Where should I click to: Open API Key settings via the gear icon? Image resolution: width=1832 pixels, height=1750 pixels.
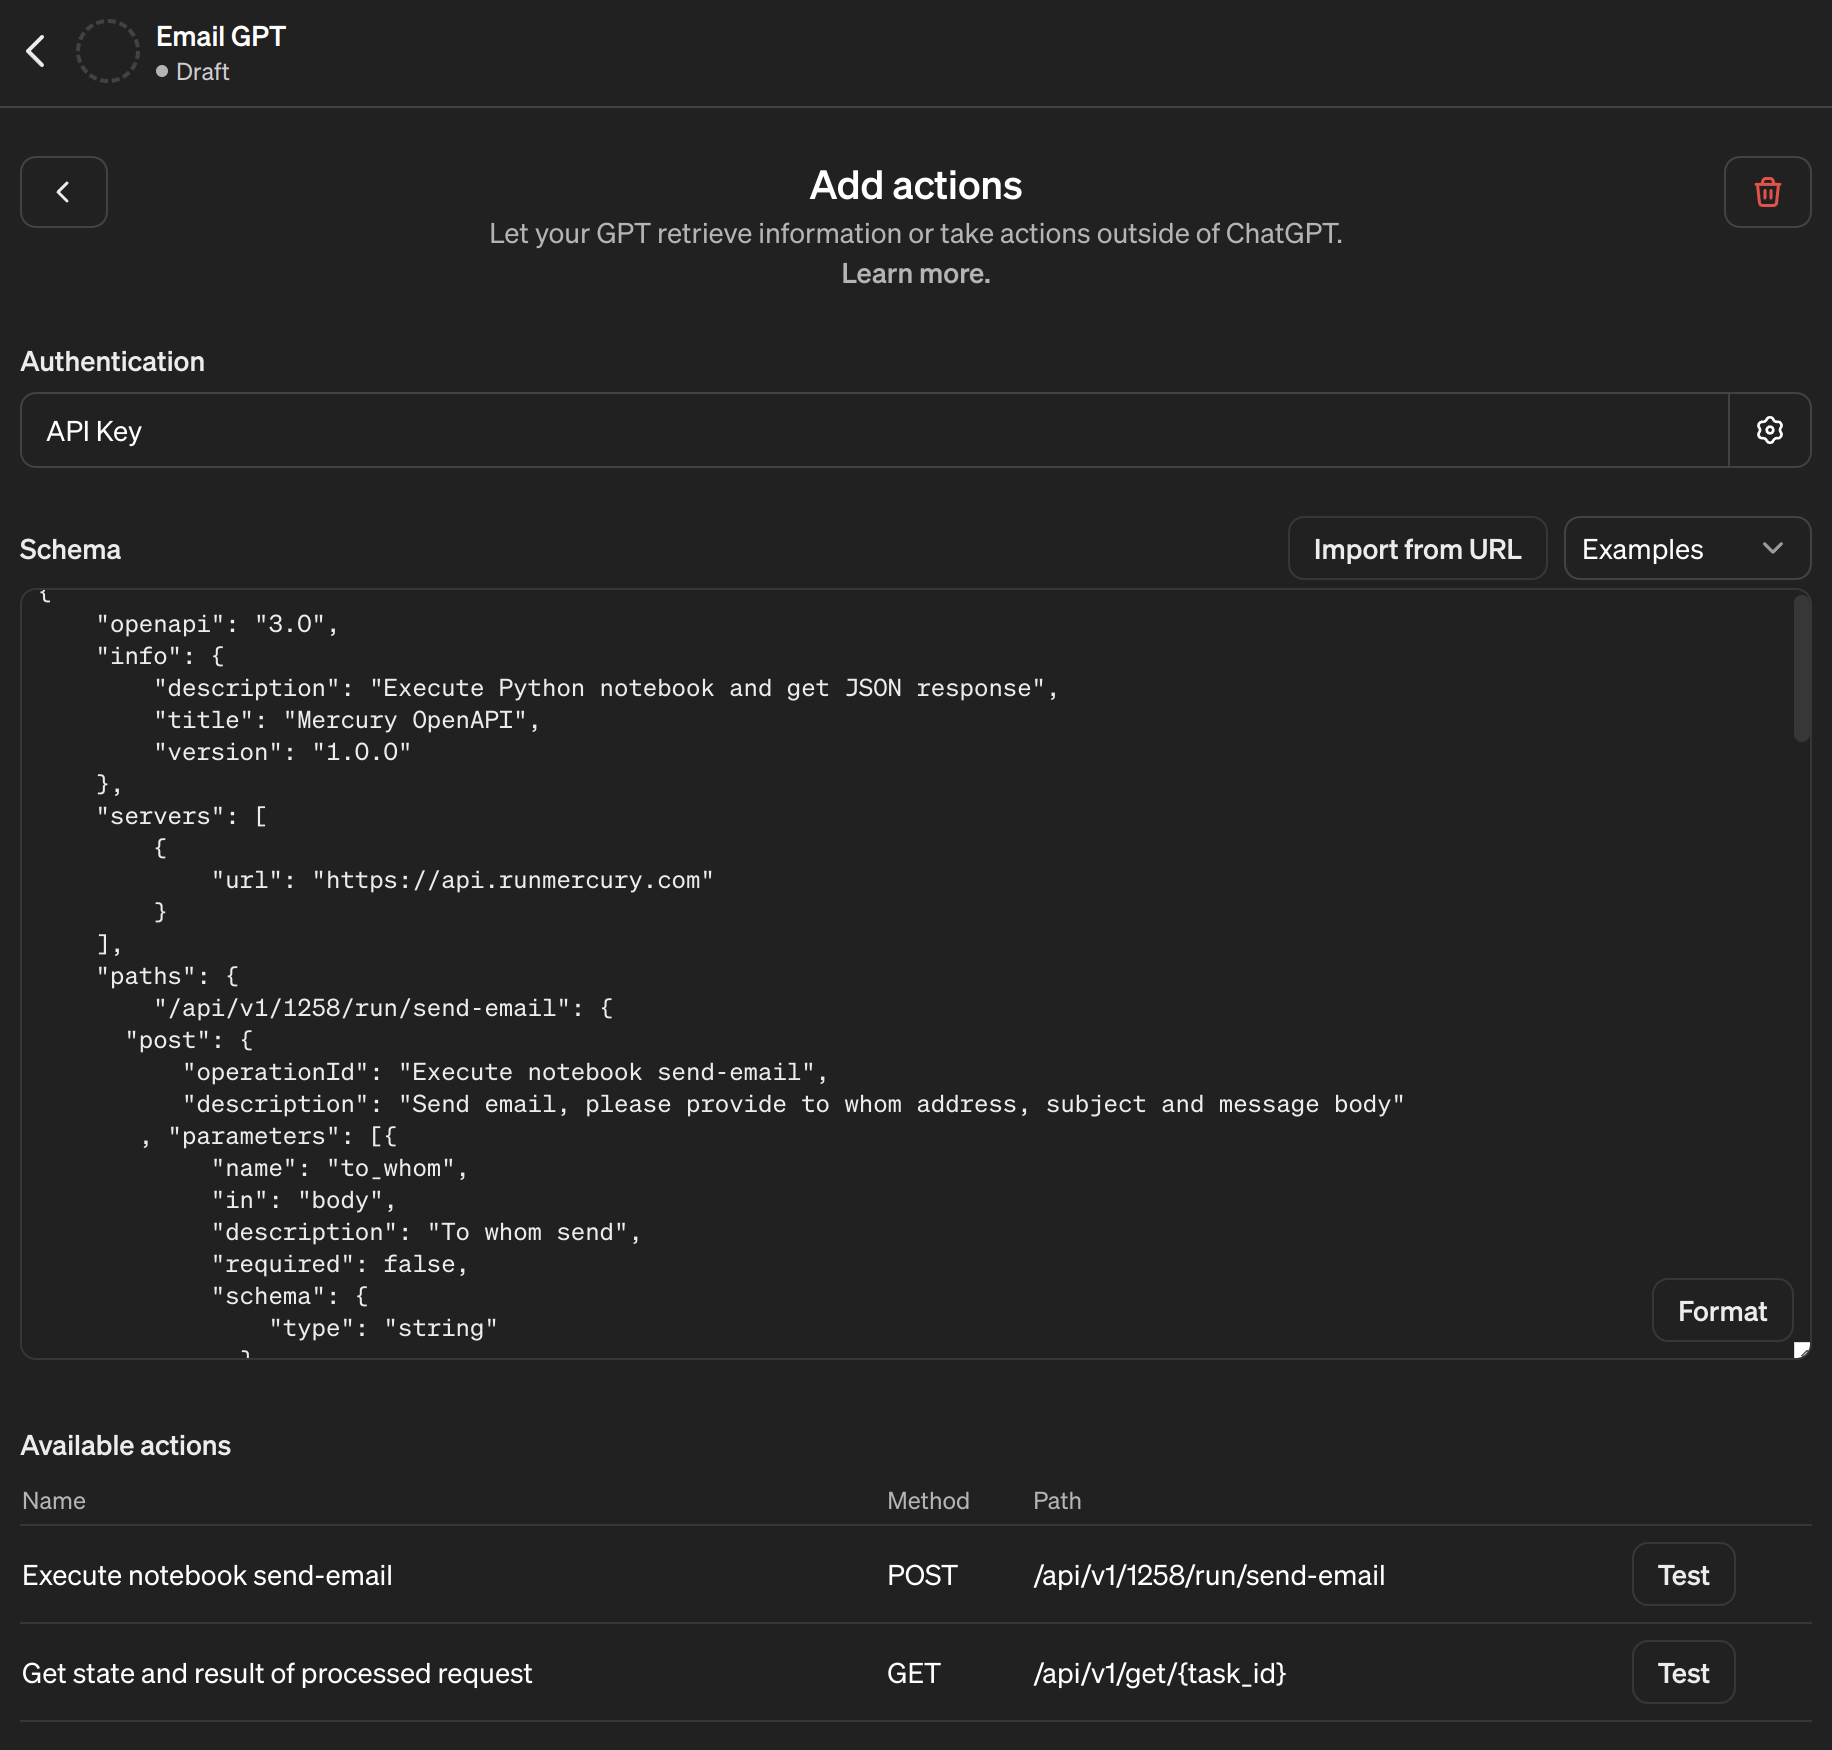pos(1769,430)
